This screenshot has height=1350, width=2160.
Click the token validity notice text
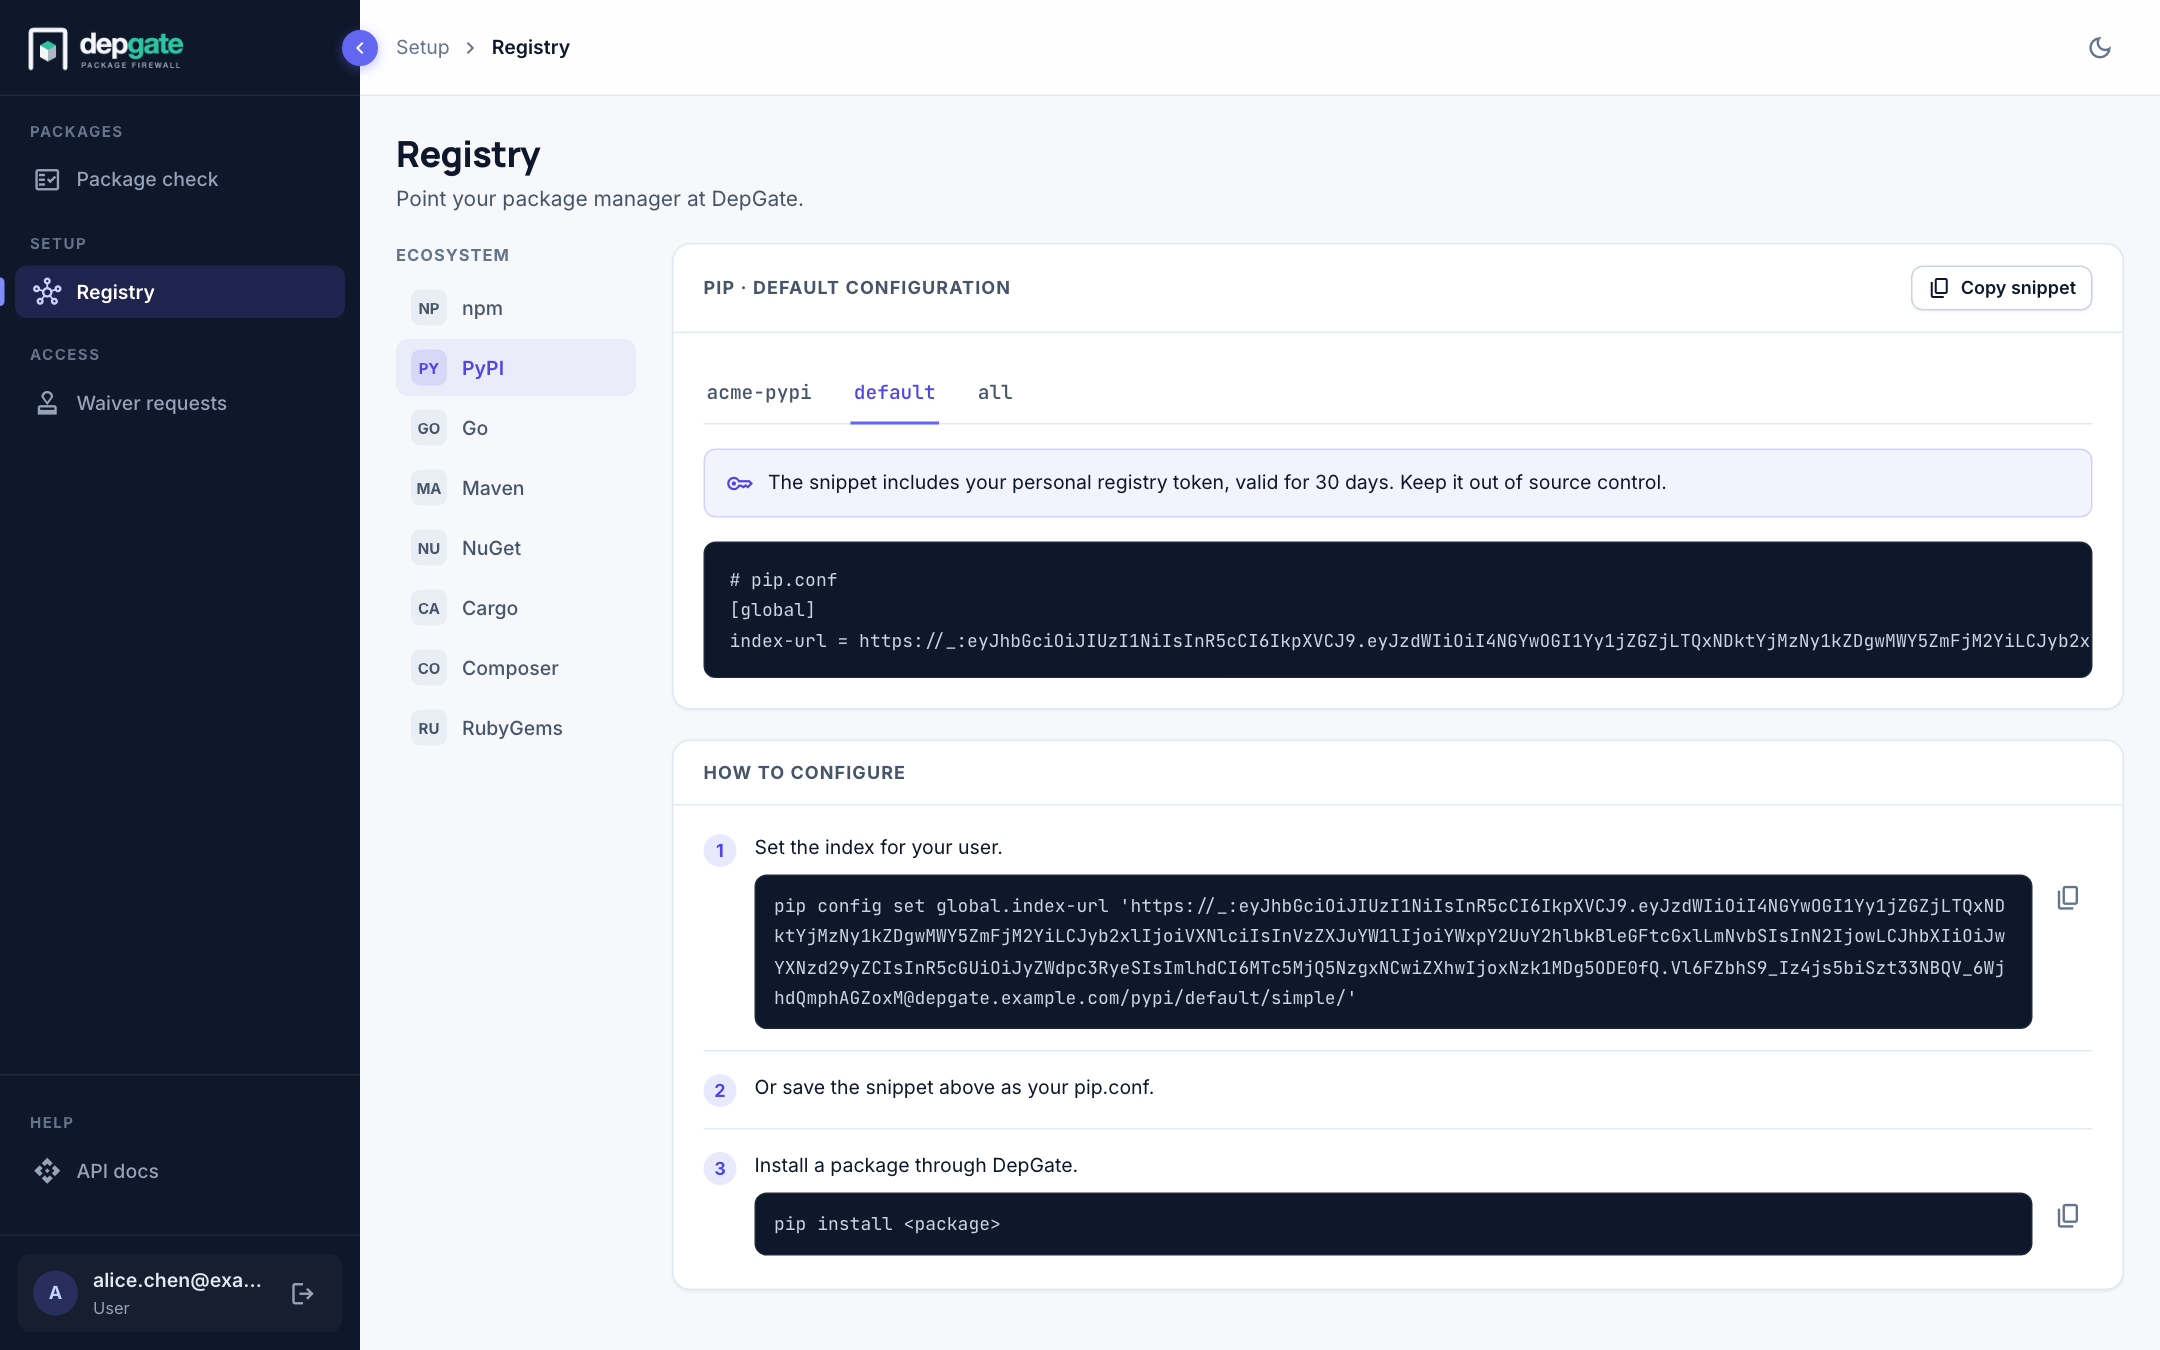coord(1217,483)
